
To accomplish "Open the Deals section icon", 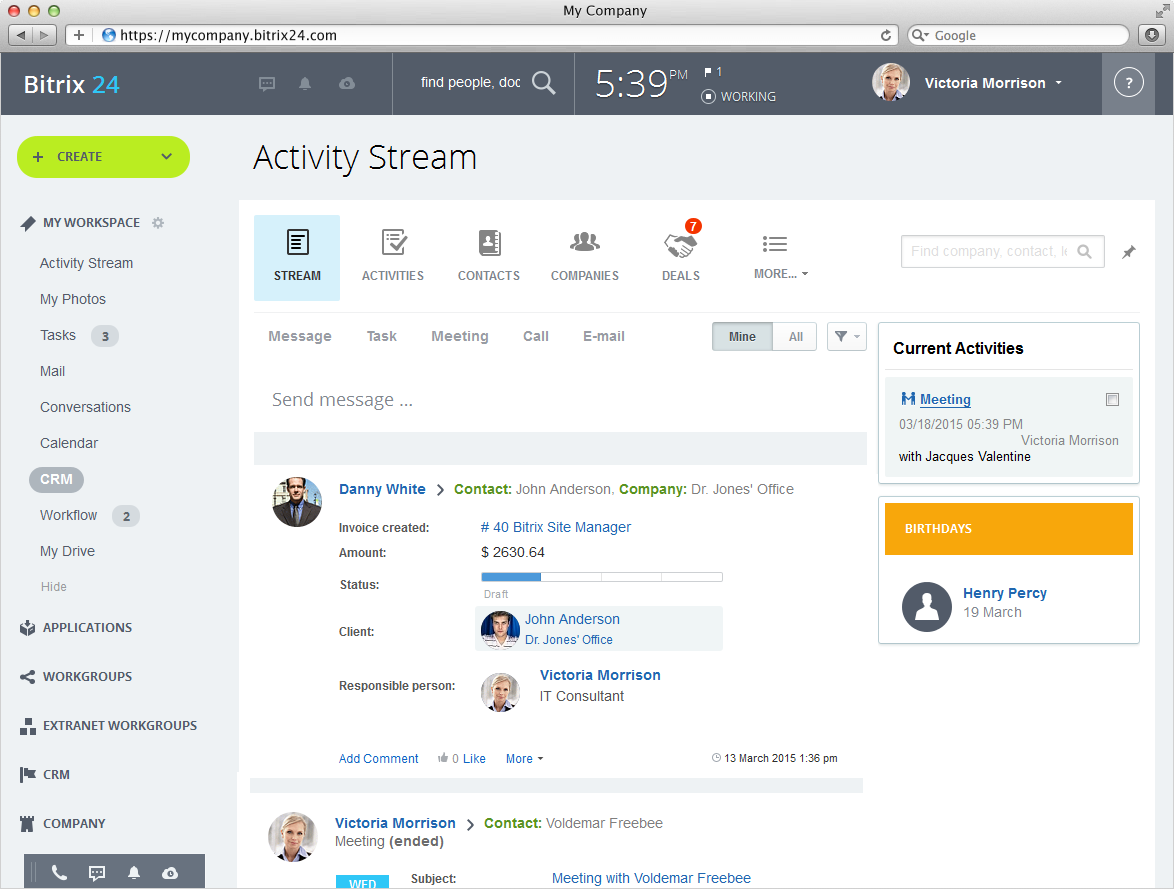I will [x=680, y=245].
